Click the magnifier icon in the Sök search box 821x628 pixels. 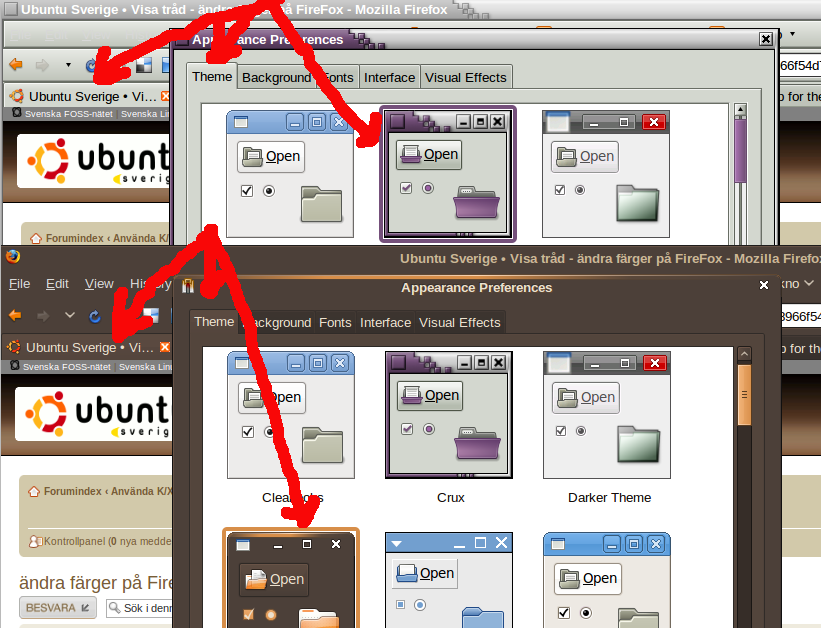click(x=114, y=608)
